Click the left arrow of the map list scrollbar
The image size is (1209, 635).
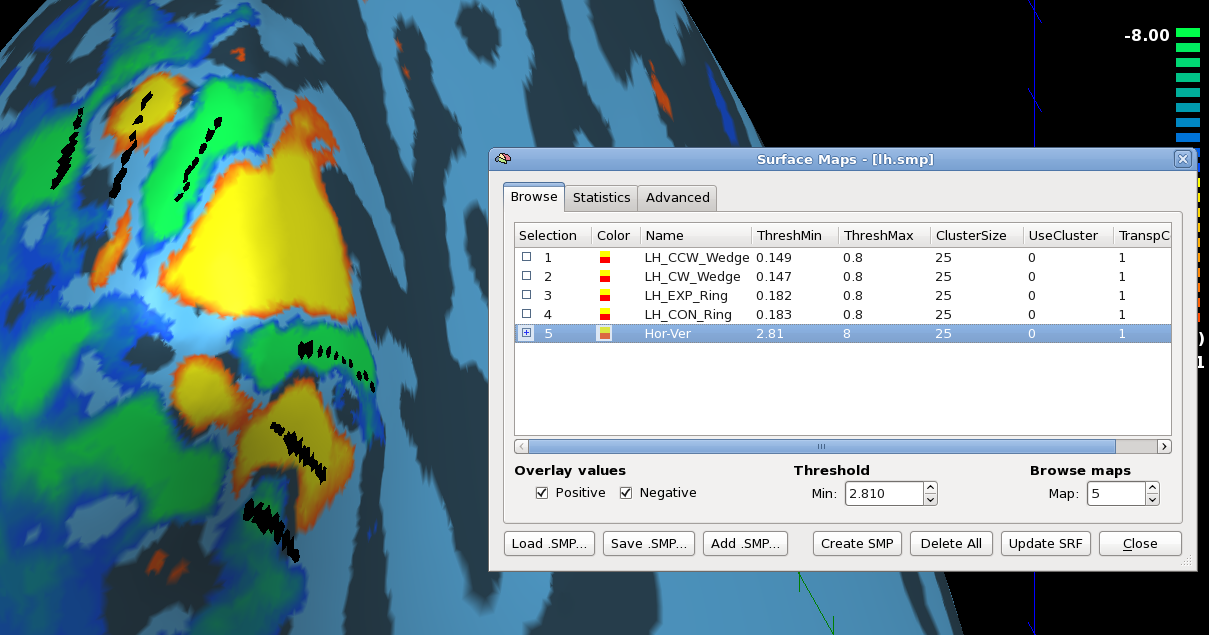(x=519, y=446)
